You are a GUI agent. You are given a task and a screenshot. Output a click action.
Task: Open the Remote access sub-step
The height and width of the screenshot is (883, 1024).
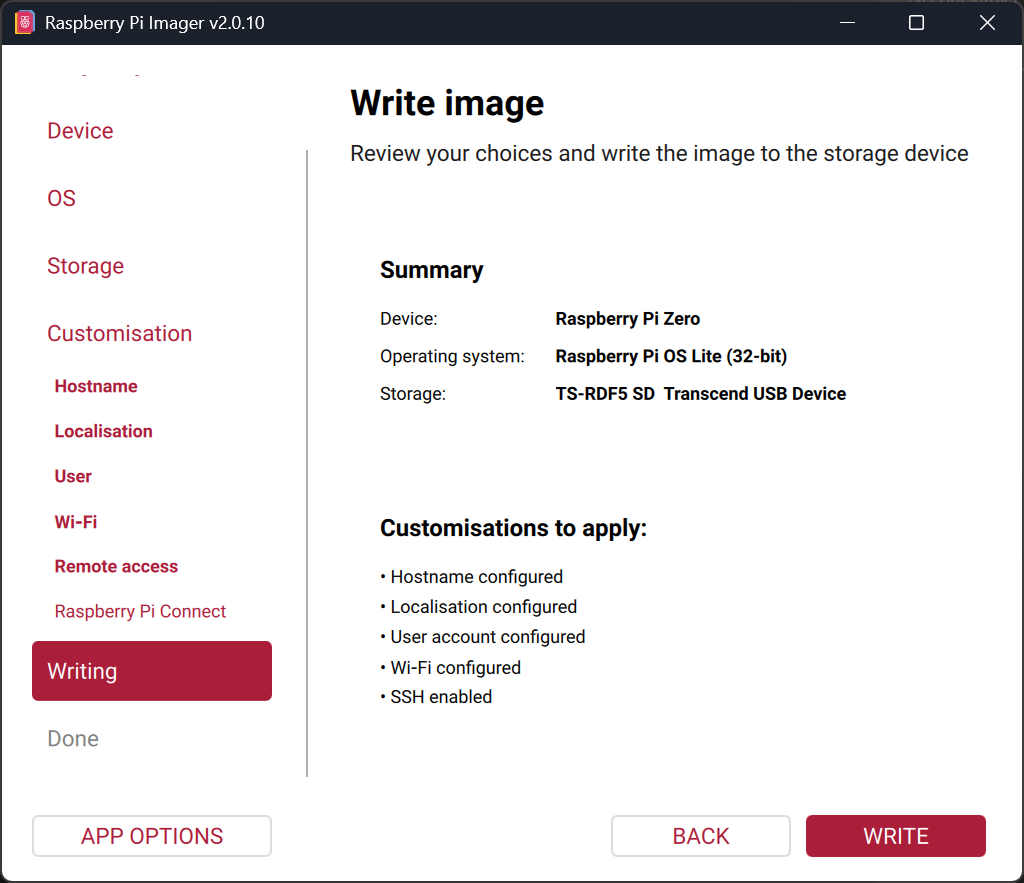[x=116, y=566]
